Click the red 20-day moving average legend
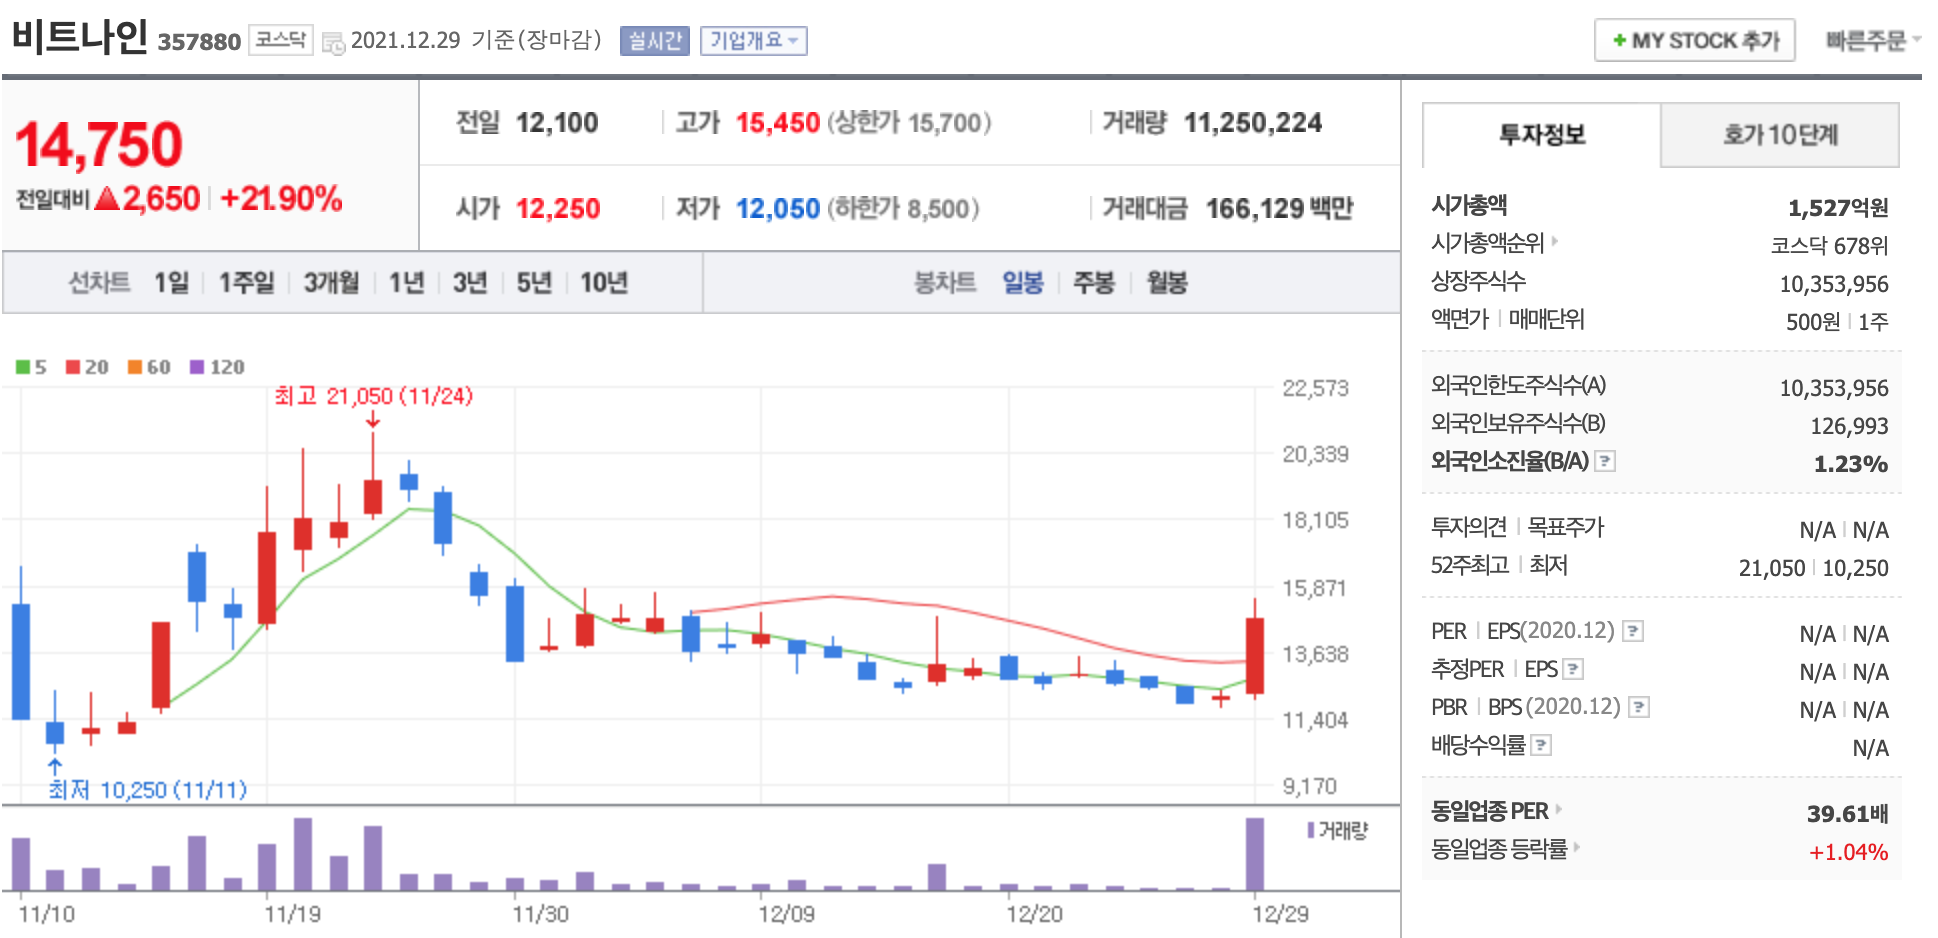 tap(87, 367)
